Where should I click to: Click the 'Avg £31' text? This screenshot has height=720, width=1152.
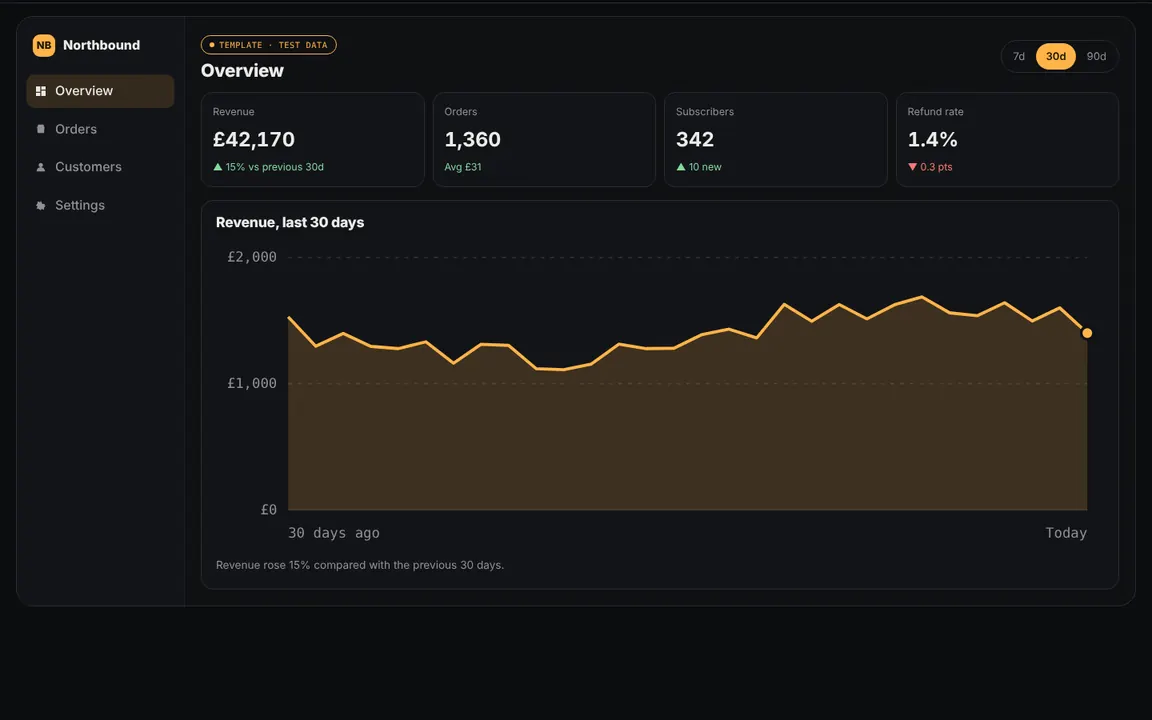point(463,167)
